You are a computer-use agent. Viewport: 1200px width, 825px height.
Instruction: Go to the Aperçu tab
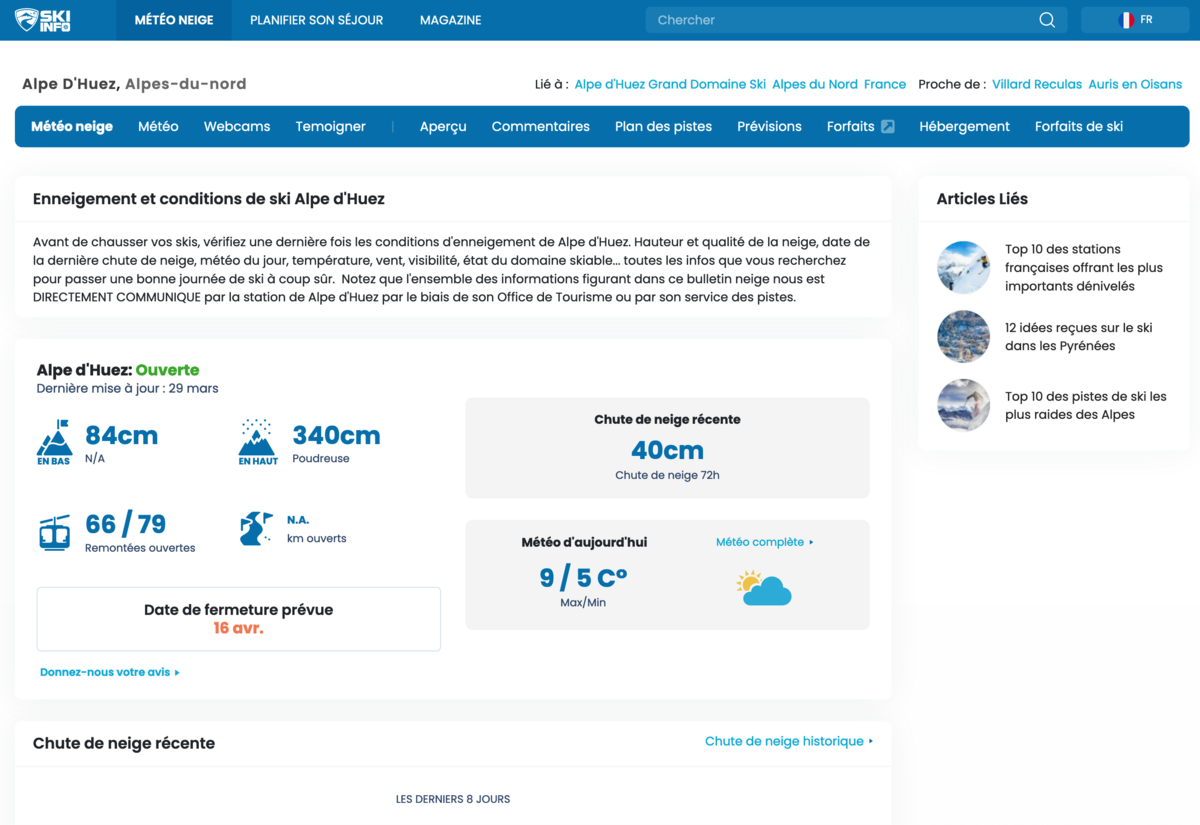(x=443, y=127)
